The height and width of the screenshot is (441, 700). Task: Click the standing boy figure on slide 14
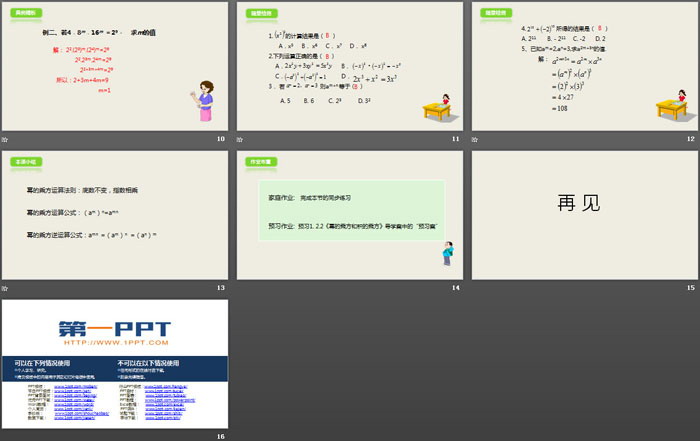tap(447, 254)
